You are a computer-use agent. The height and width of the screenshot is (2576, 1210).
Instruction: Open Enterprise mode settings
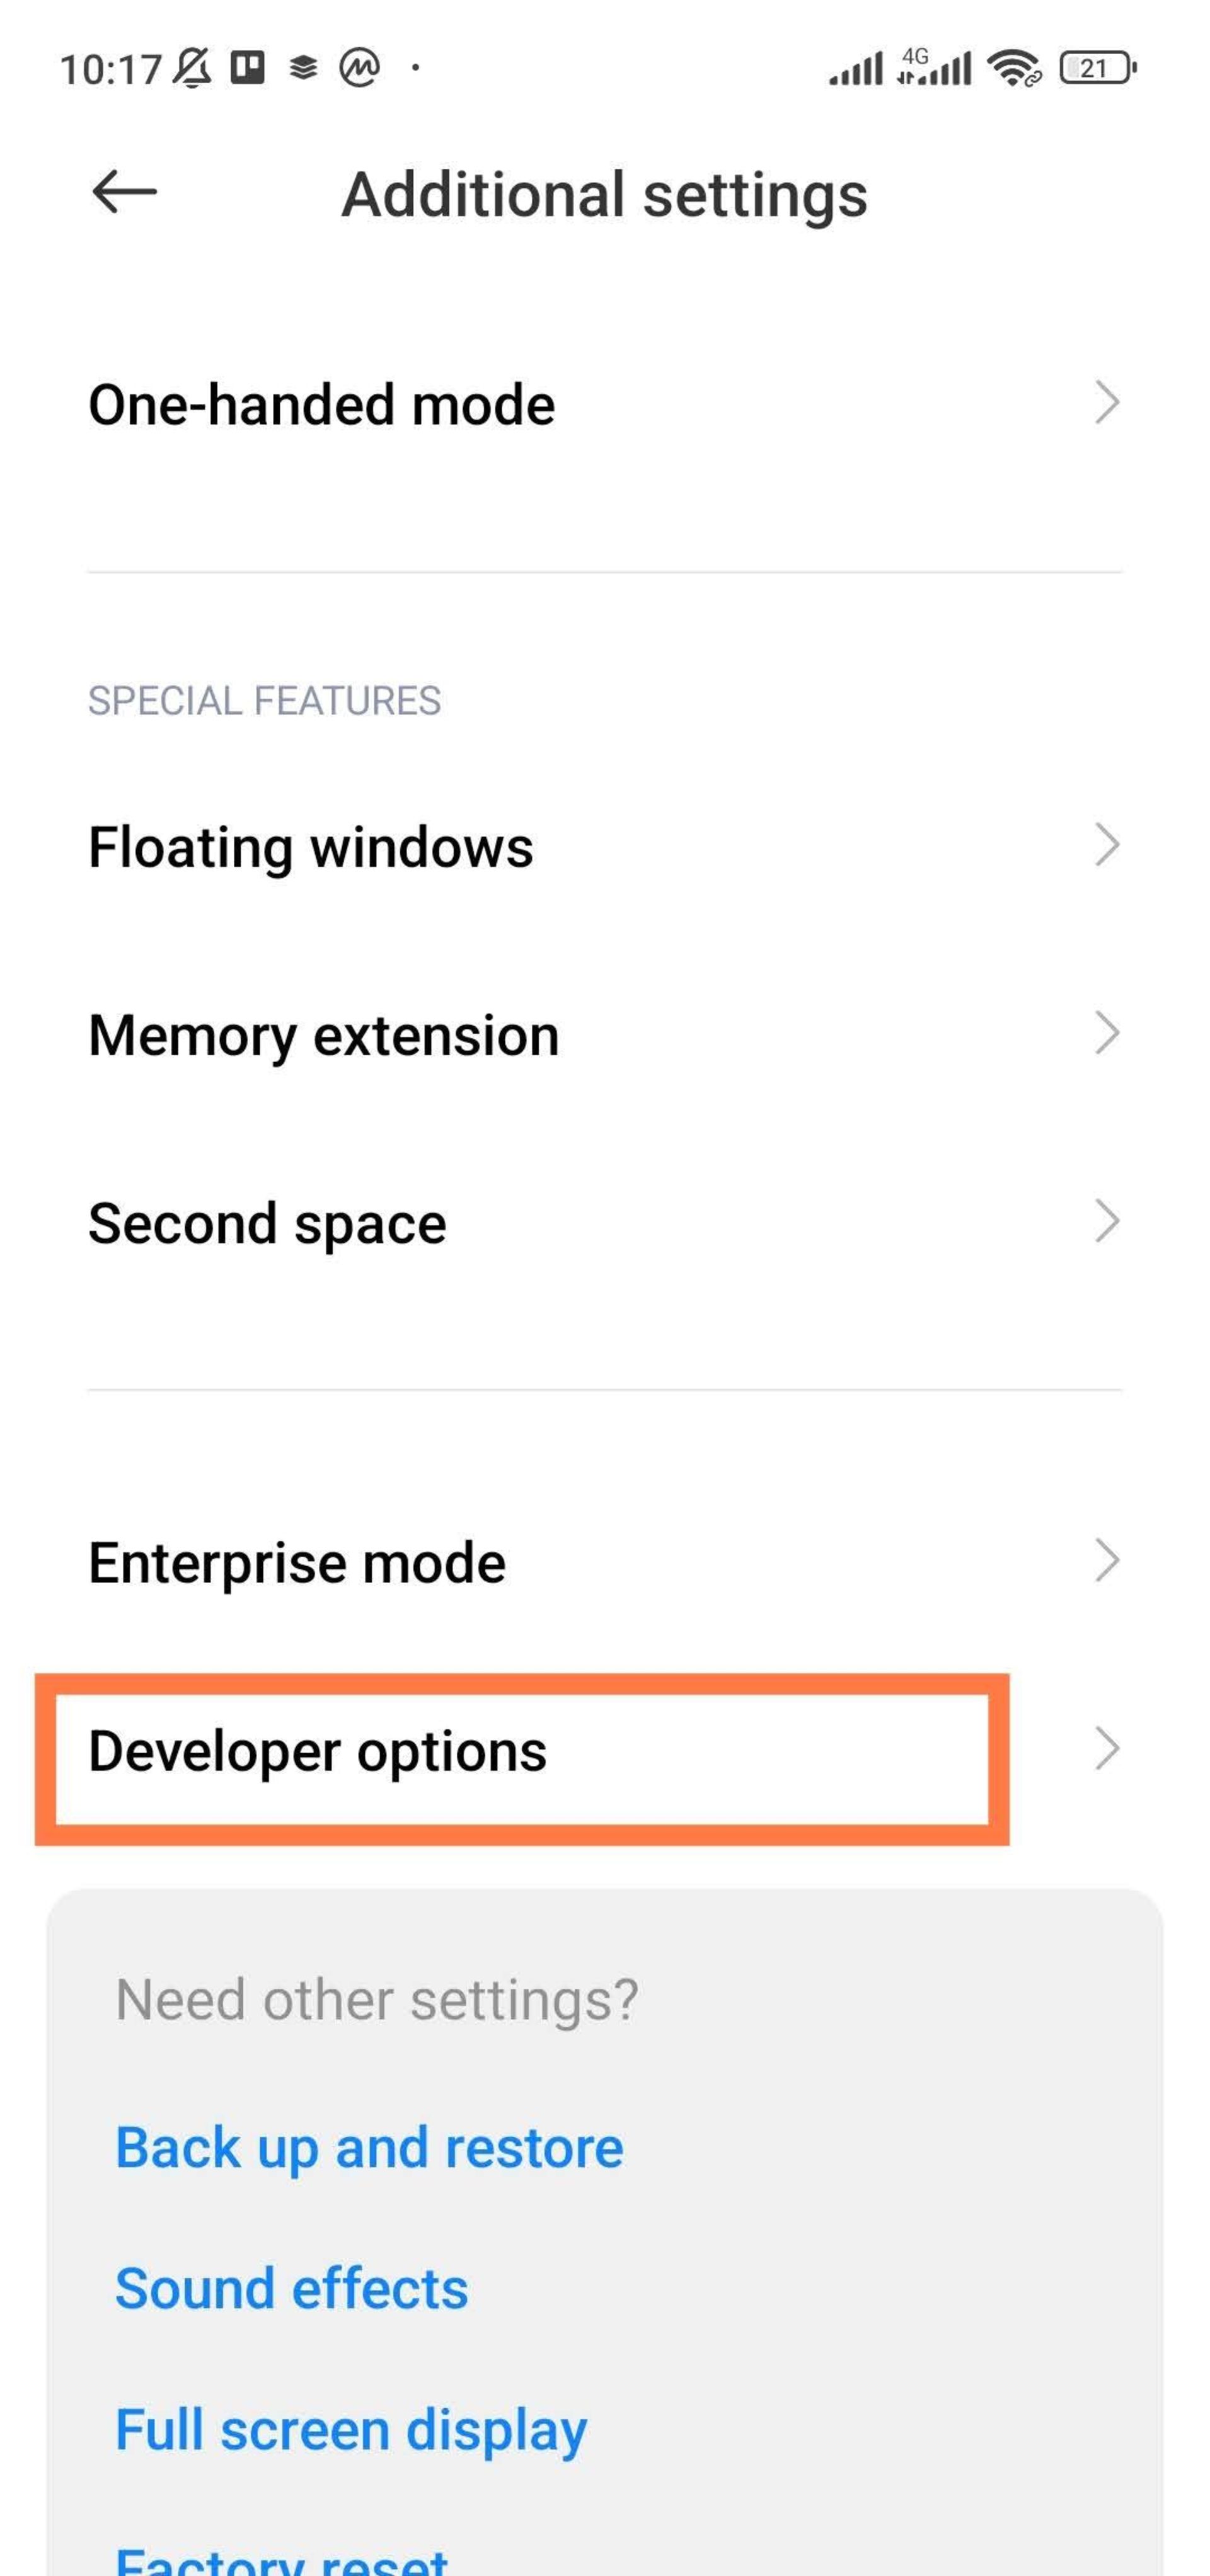click(297, 1562)
